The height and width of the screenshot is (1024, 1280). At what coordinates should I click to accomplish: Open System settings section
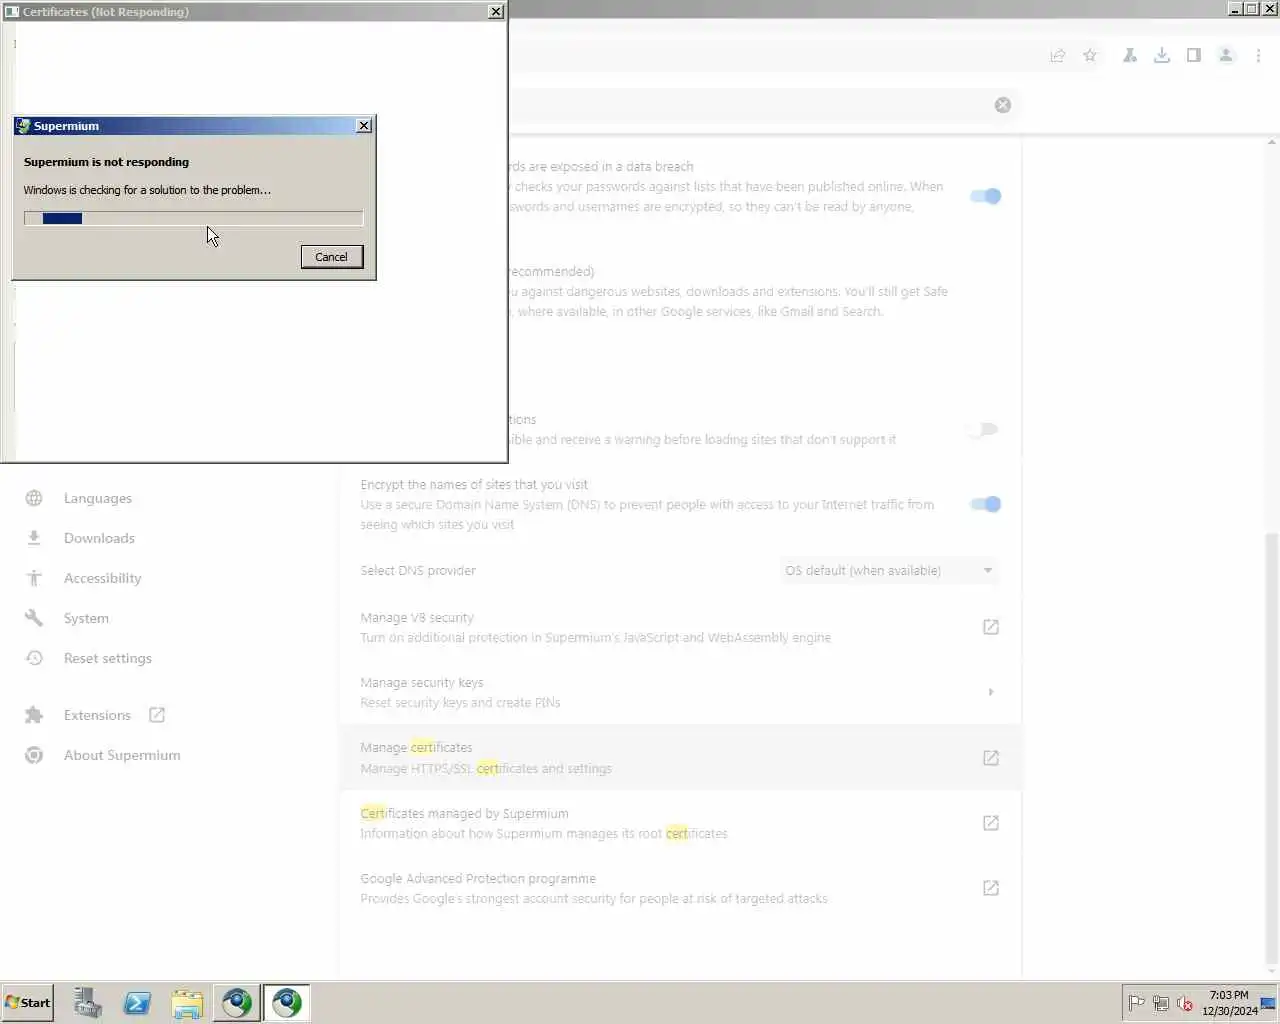(86, 618)
